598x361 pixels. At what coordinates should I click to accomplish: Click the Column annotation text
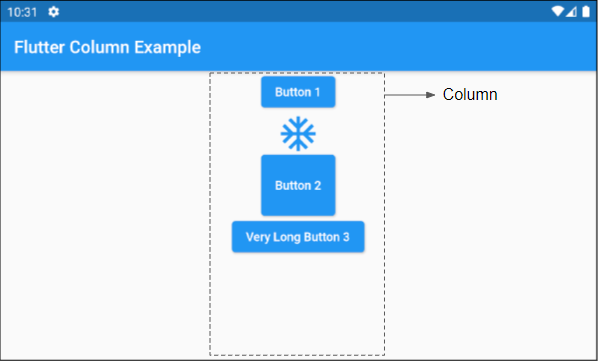(470, 95)
